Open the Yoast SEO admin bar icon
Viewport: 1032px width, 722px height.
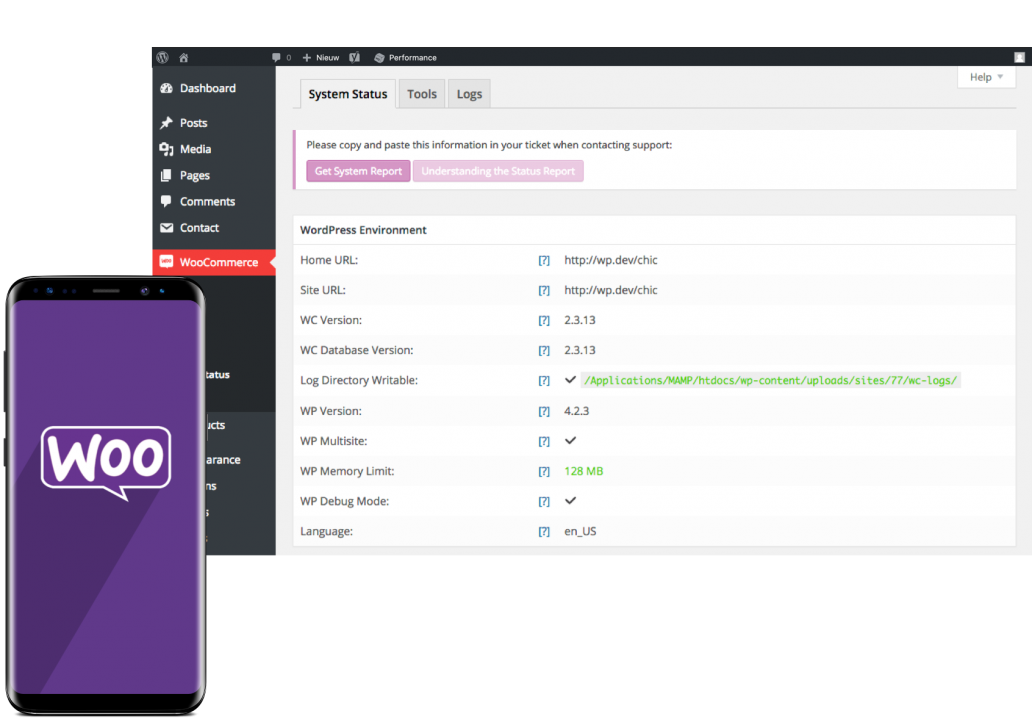(354, 57)
